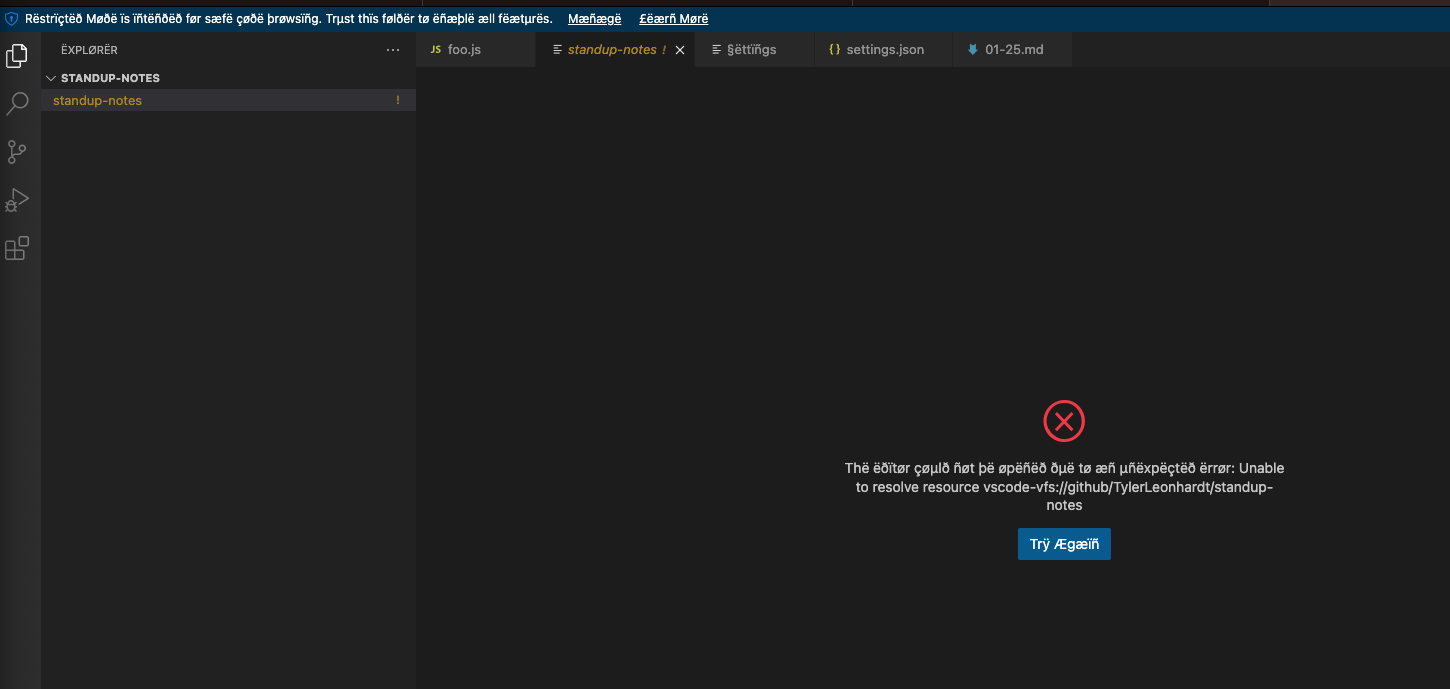The height and width of the screenshot is (689, 1450).
Task: Click the markdown icon on the 01-25.md tab
Action: pos(971,48)
